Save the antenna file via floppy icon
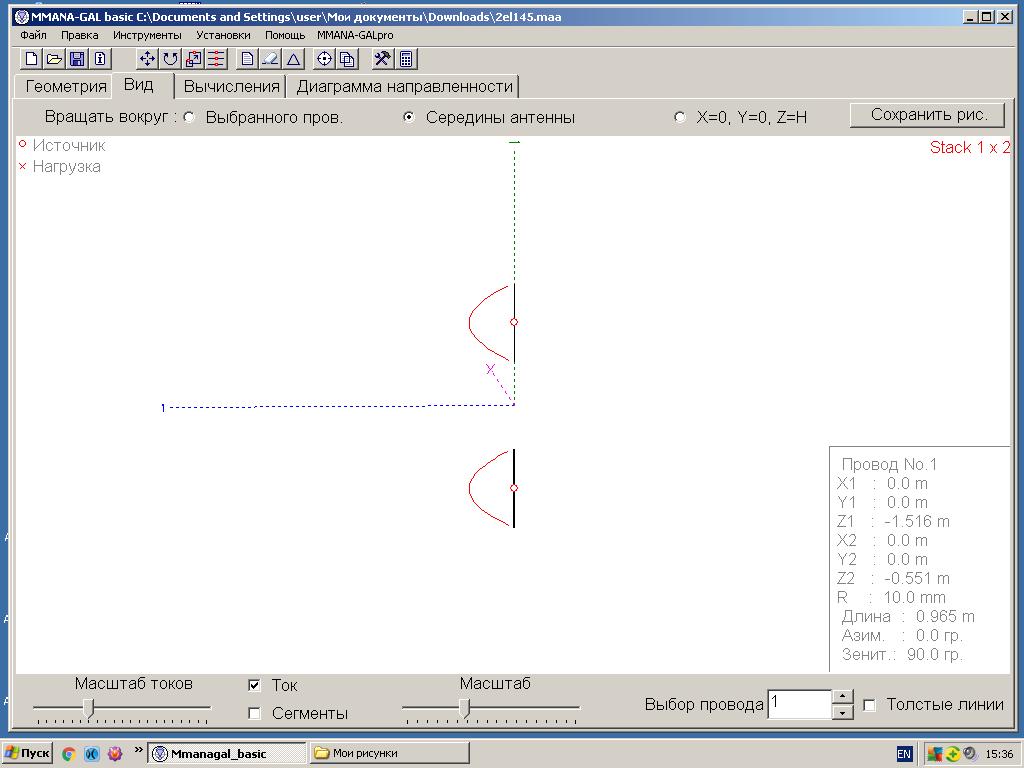Image resolution: width=1024 pixels, height=768 pixels. tap(77, 59)
